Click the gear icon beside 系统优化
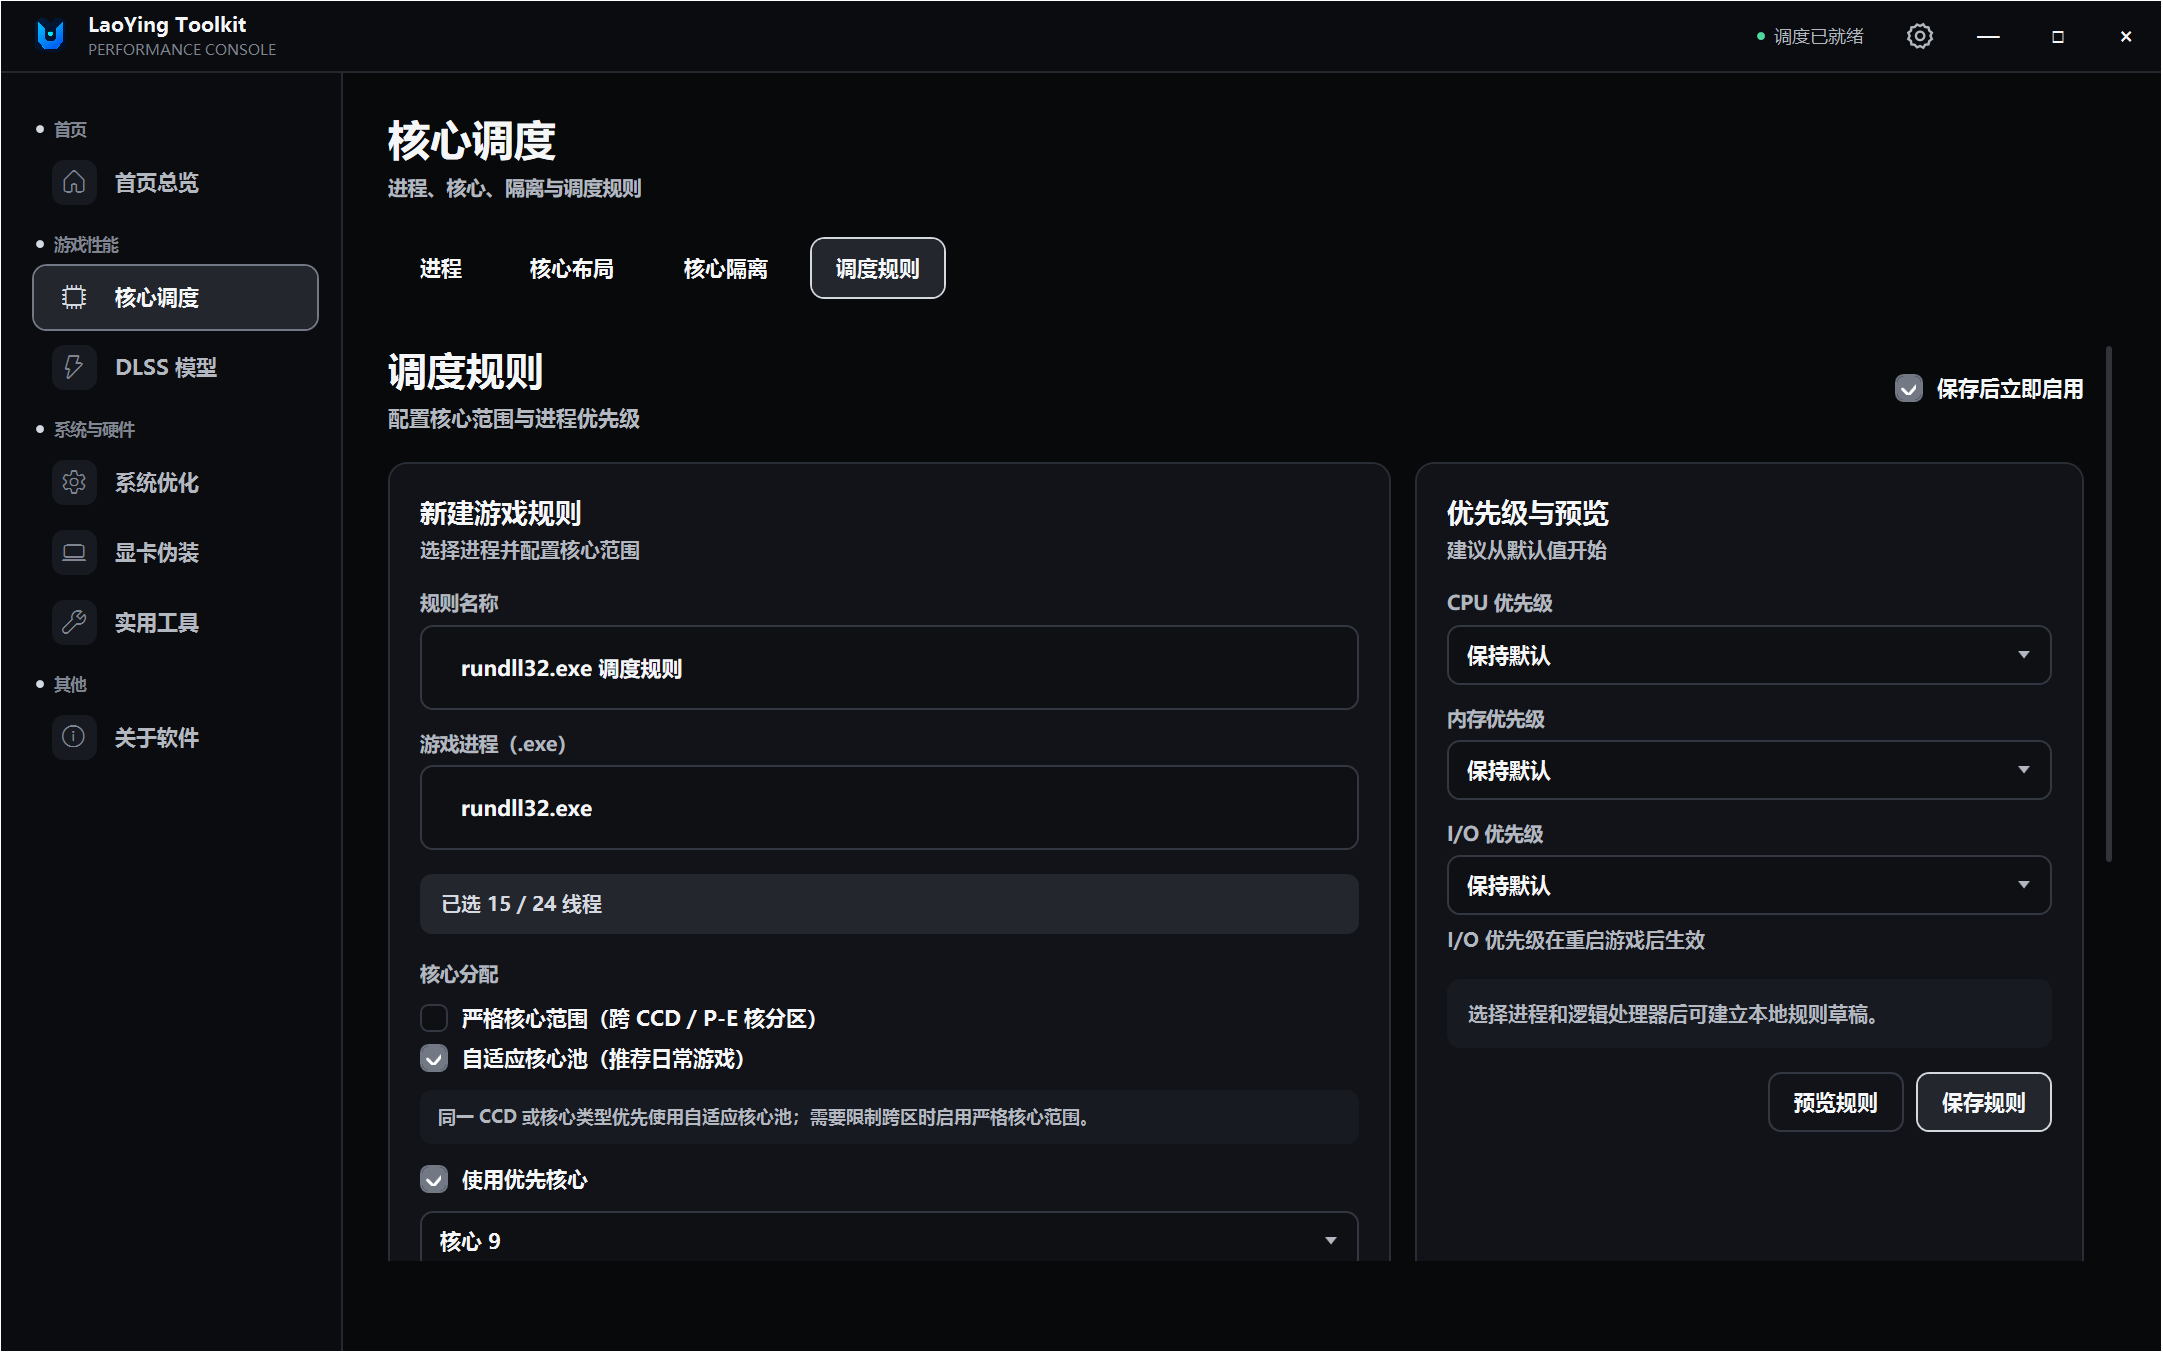Screen dimensions: 2163x1353 (x=74, y=482)
